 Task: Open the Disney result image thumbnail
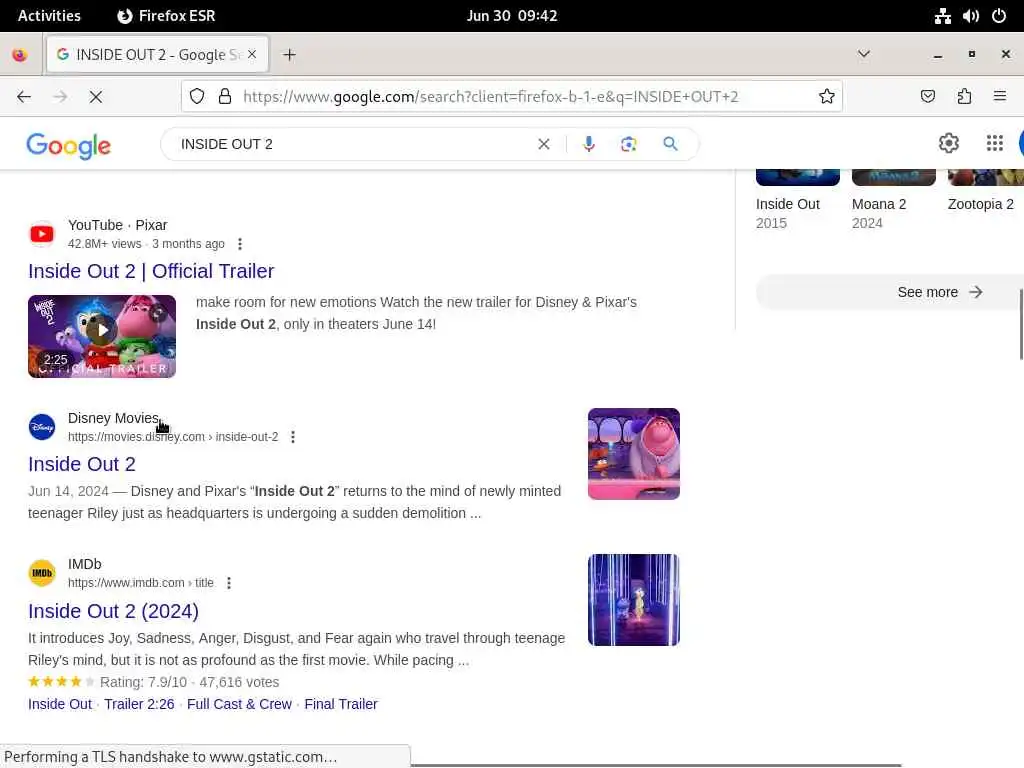pos(633,454)
